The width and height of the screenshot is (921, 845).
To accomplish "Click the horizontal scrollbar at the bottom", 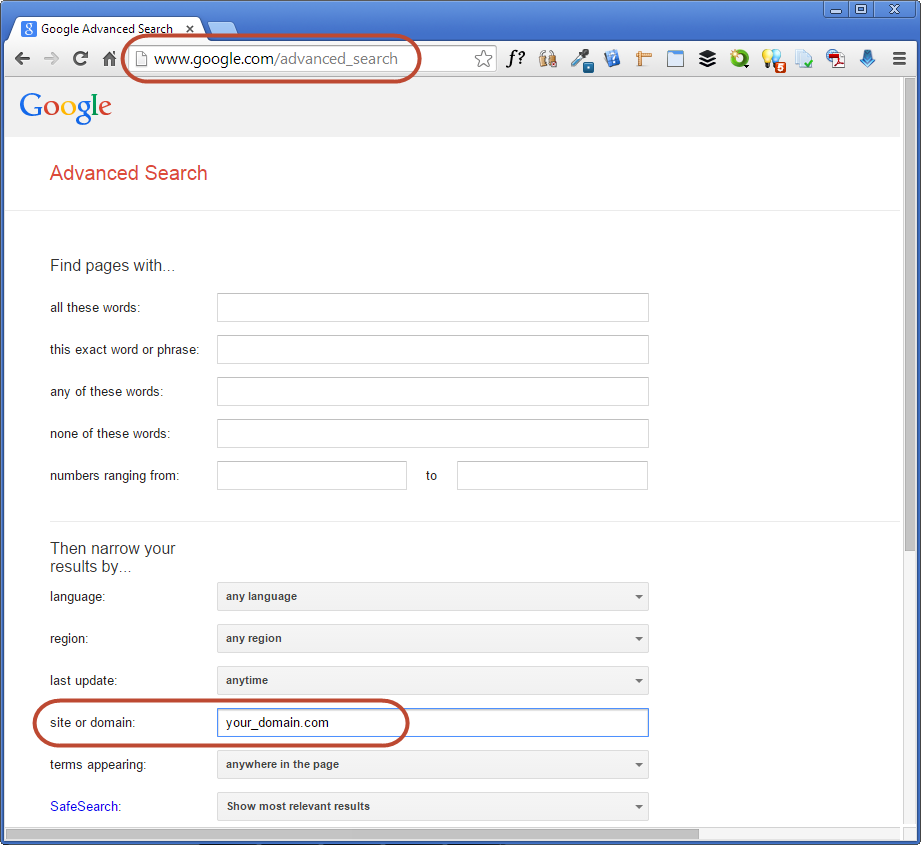I will tap(352, 834).
